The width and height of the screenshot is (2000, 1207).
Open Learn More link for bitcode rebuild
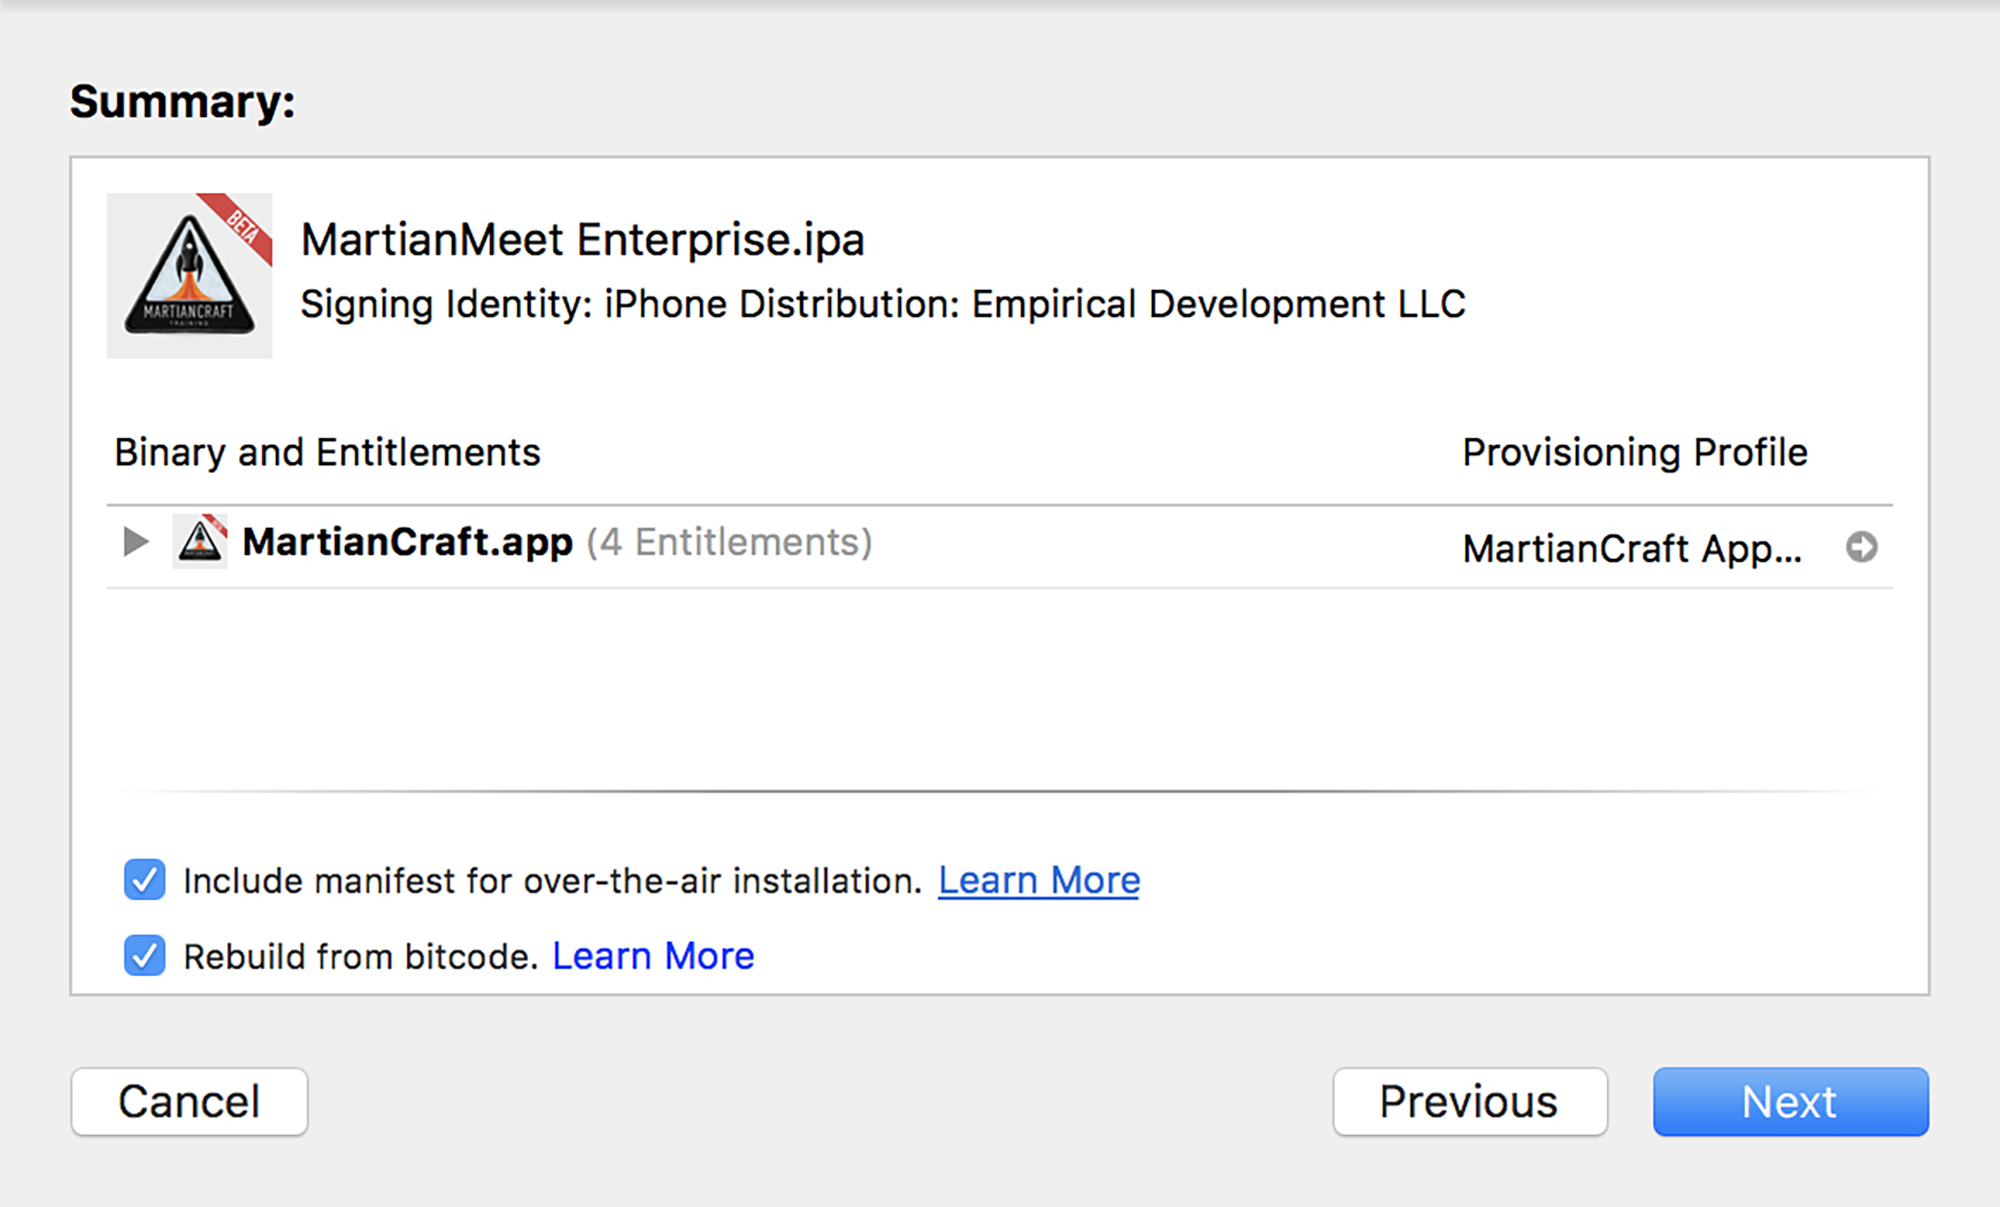653,957
